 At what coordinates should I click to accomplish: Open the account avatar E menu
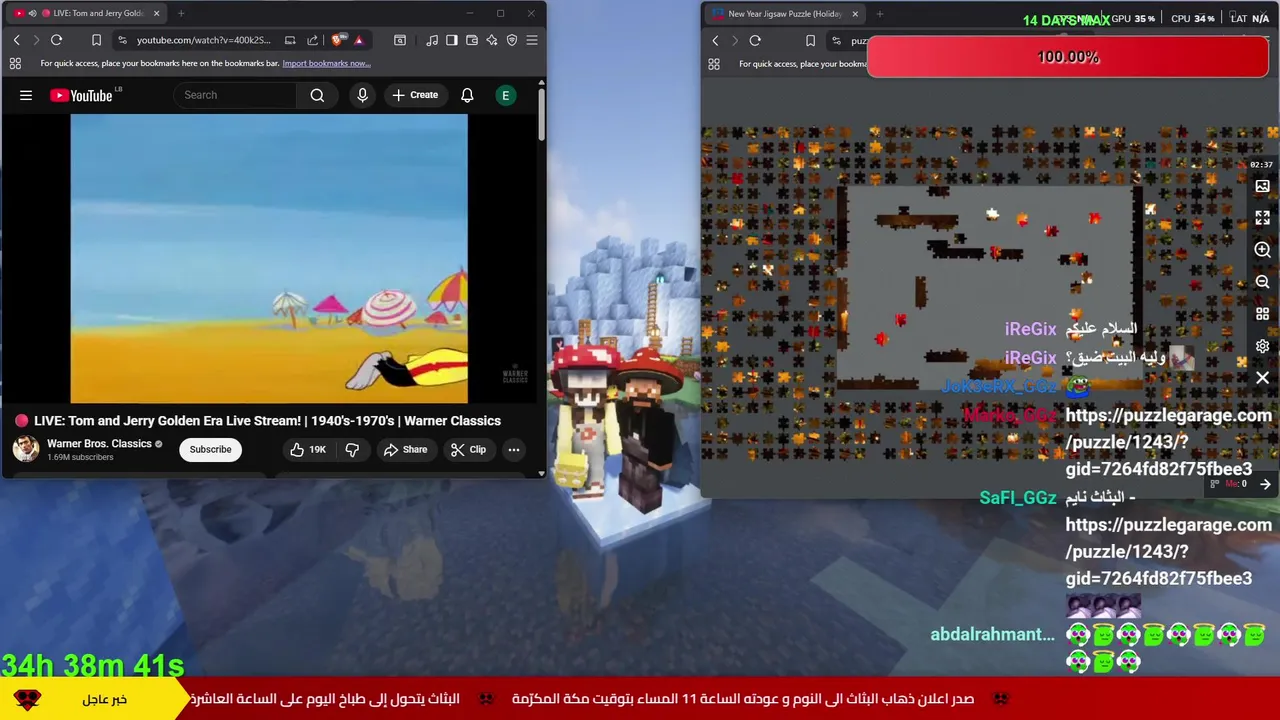[505, 95]
